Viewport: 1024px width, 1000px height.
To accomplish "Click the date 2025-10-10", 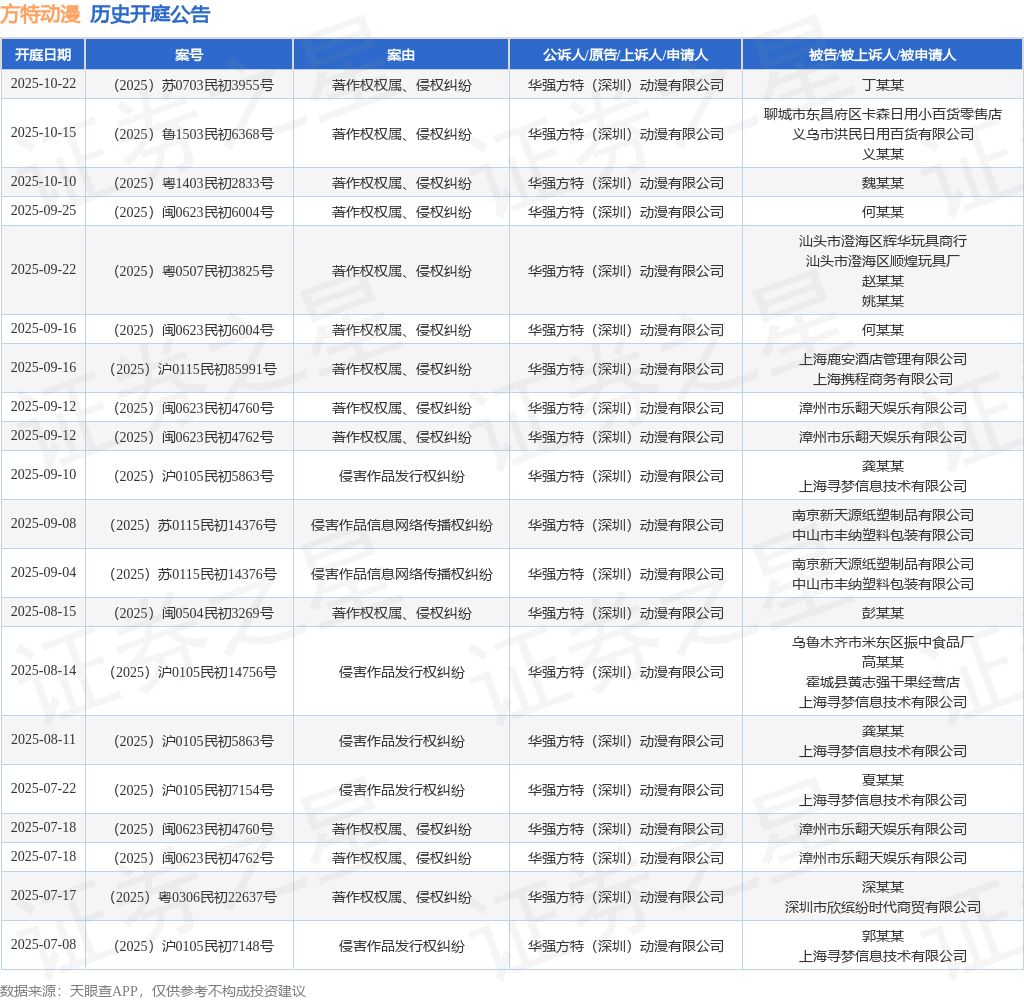I will (43, 182).
